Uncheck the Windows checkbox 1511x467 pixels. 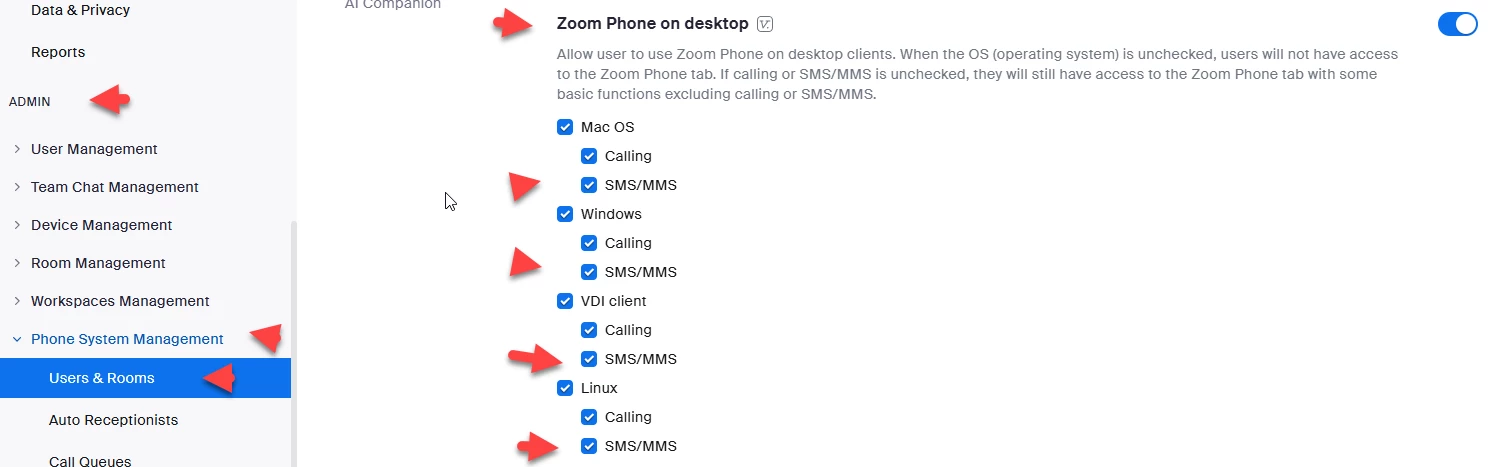[565, 214]
